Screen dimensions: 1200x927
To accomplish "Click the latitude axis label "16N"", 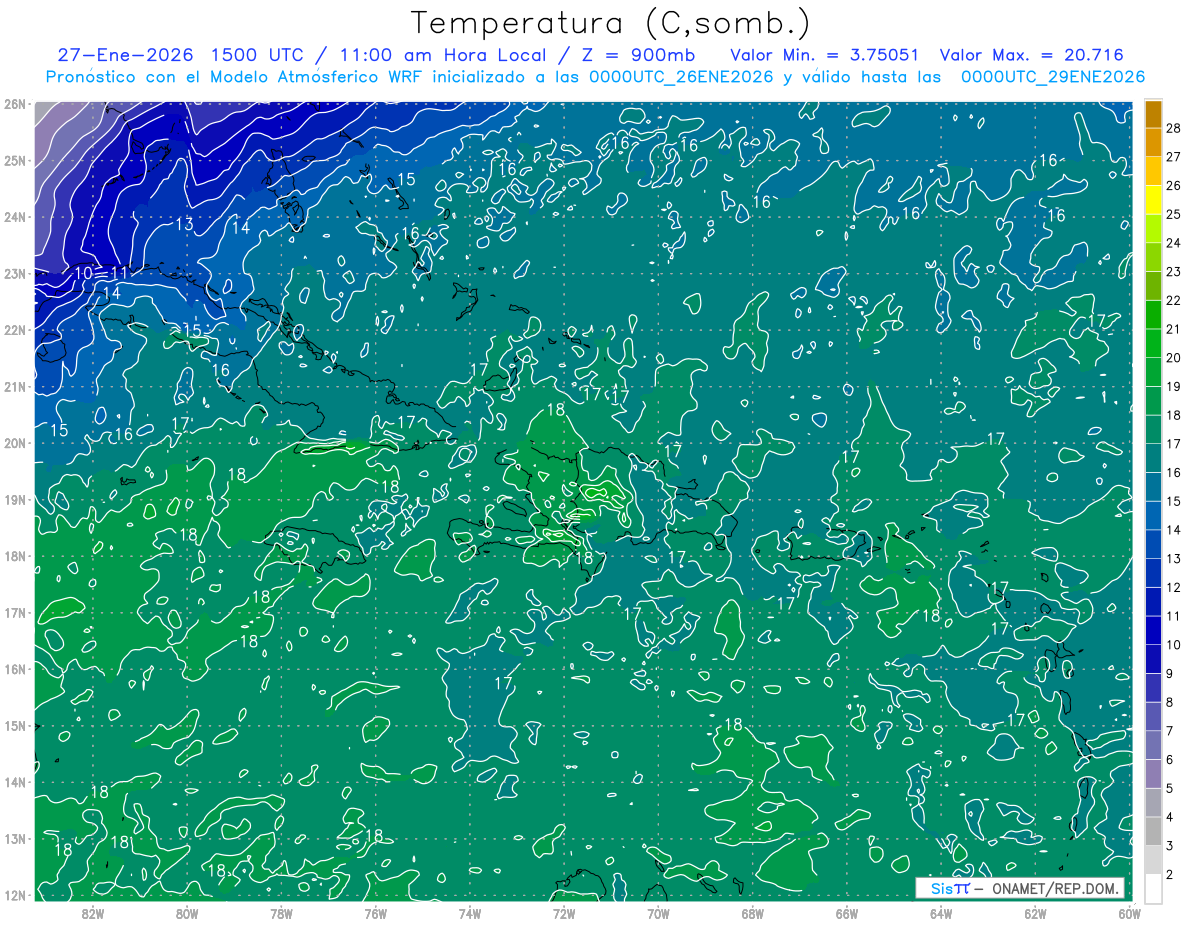I will 14,669.
